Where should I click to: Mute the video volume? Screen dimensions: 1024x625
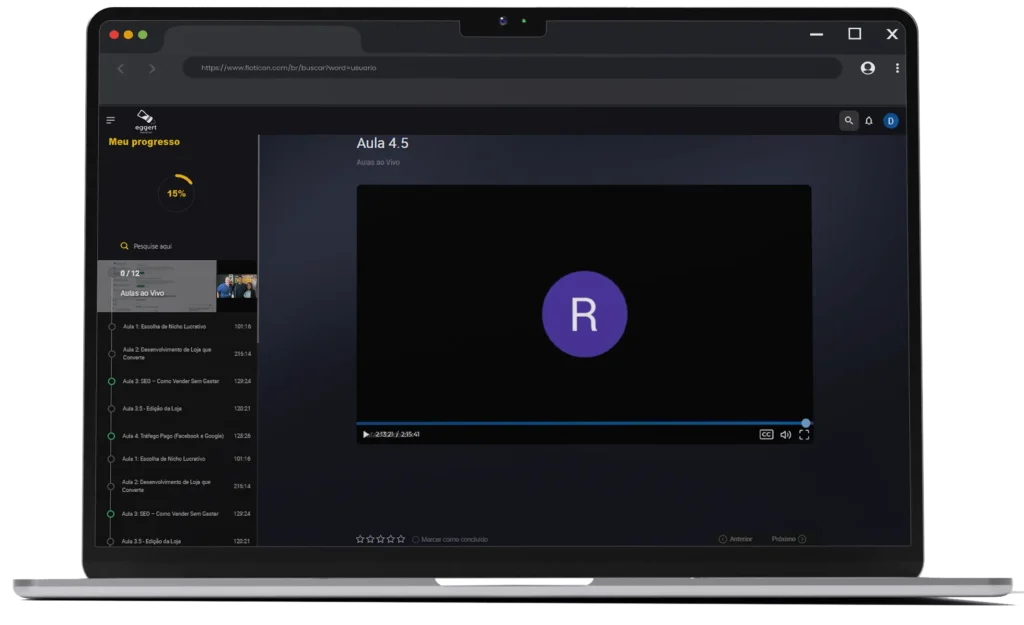coord(785,435)
